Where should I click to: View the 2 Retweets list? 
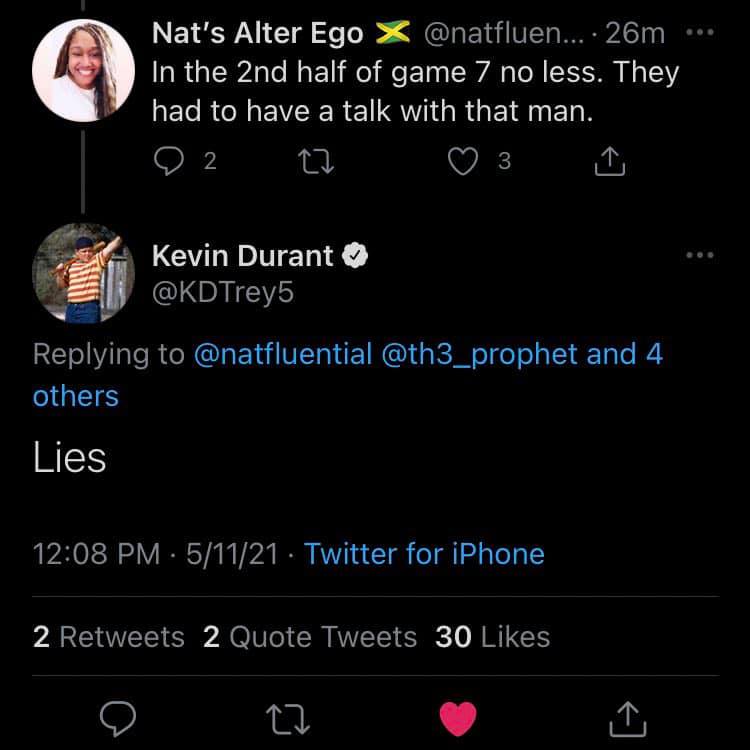[109, 637]
